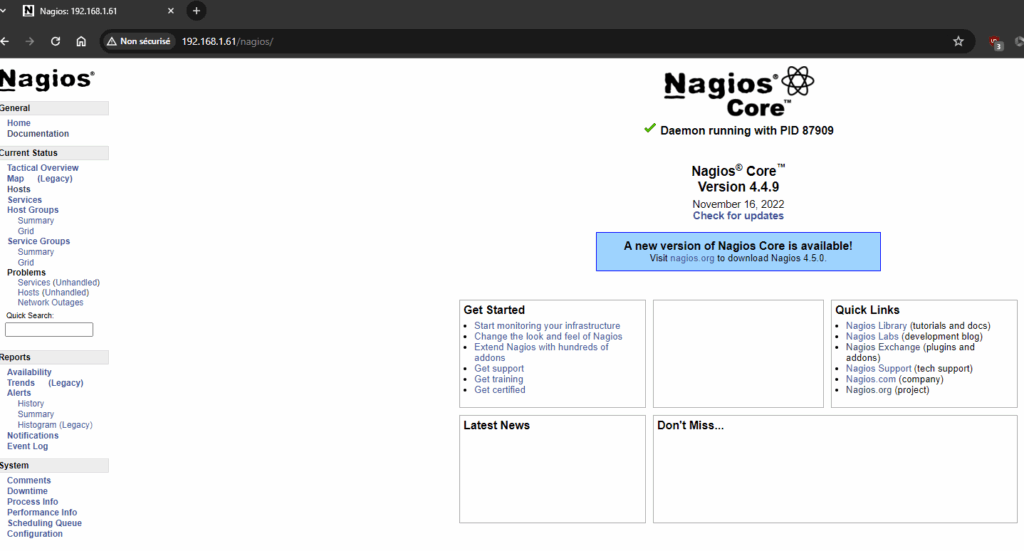Open Services under Current Status
The width and height of the screenshot is (1024, 551).
25,200
